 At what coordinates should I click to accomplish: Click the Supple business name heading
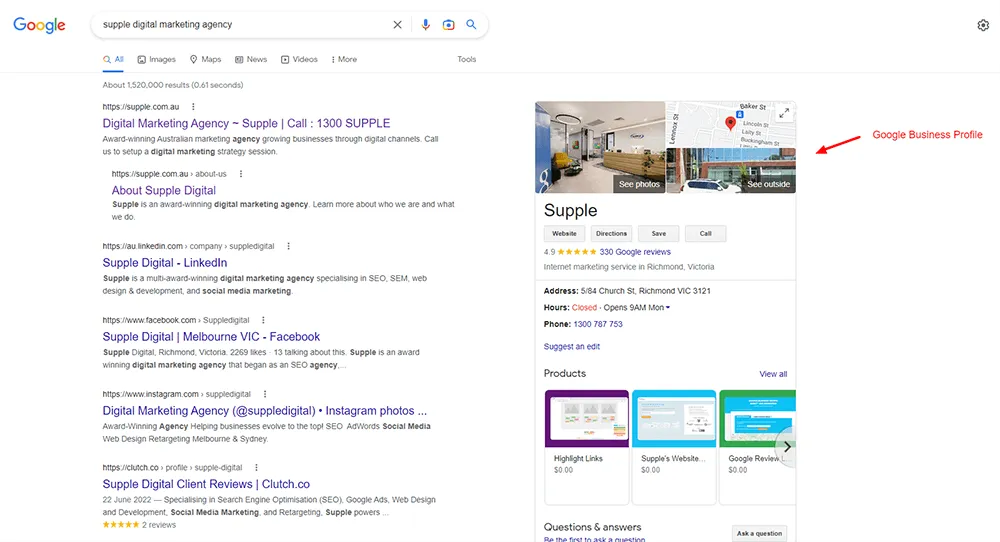click(x=570, y=210)
